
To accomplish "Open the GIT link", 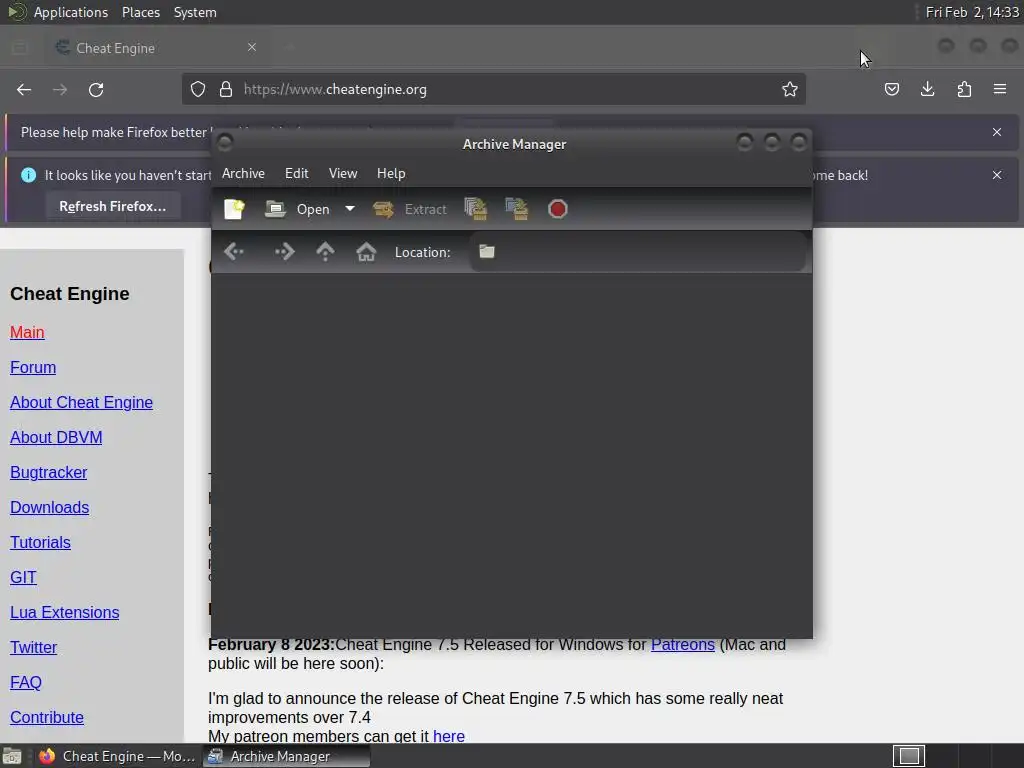I will tap(23, 577).
